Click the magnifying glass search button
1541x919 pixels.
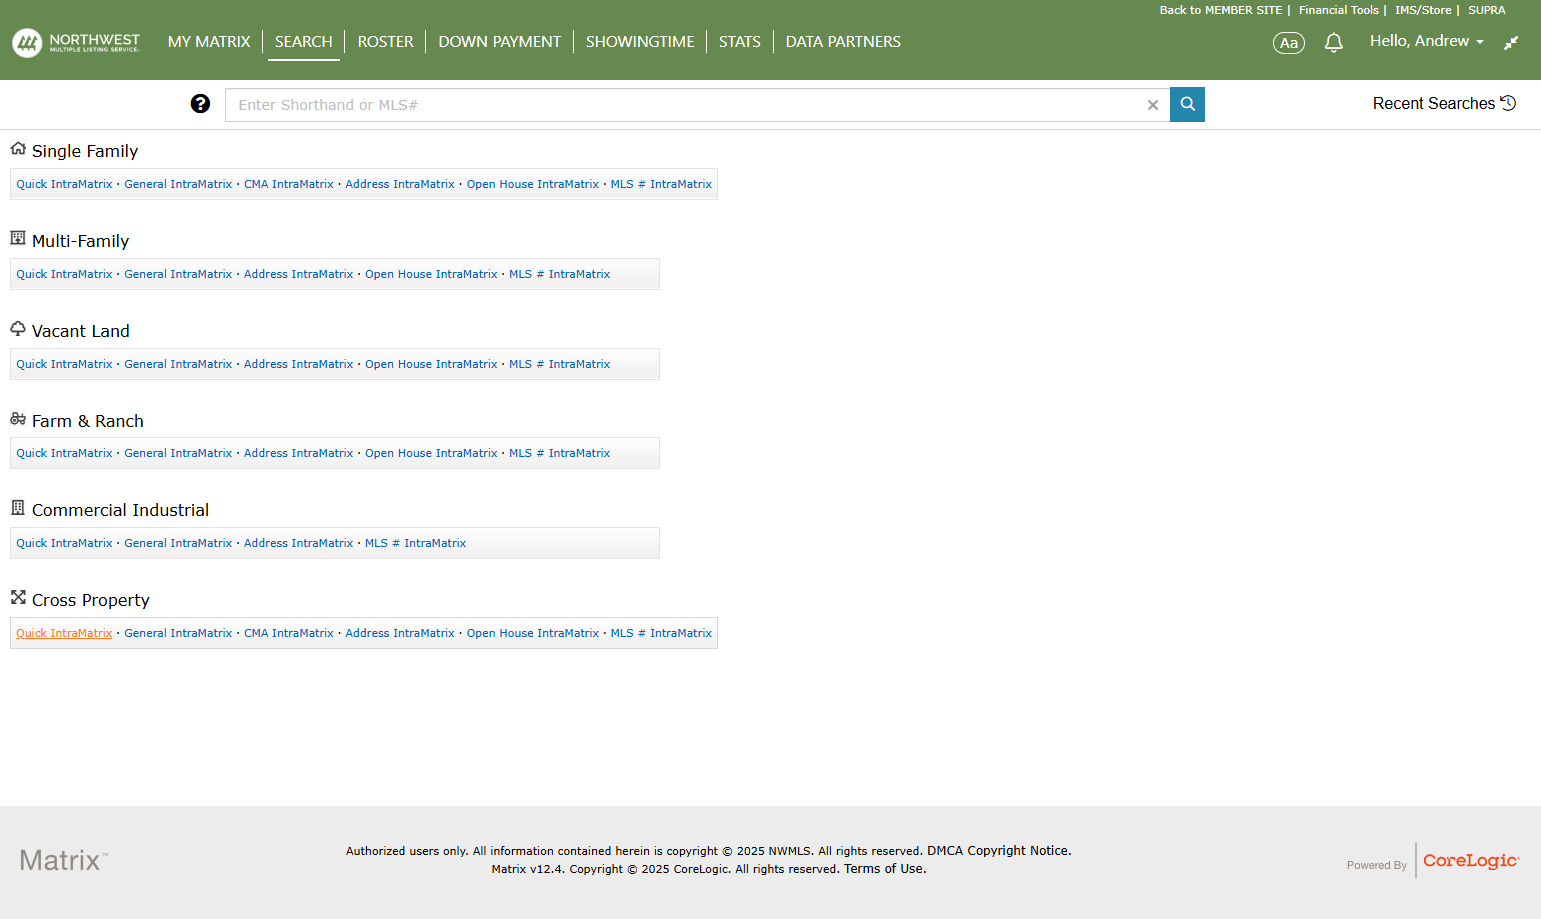pos(1187,104)
